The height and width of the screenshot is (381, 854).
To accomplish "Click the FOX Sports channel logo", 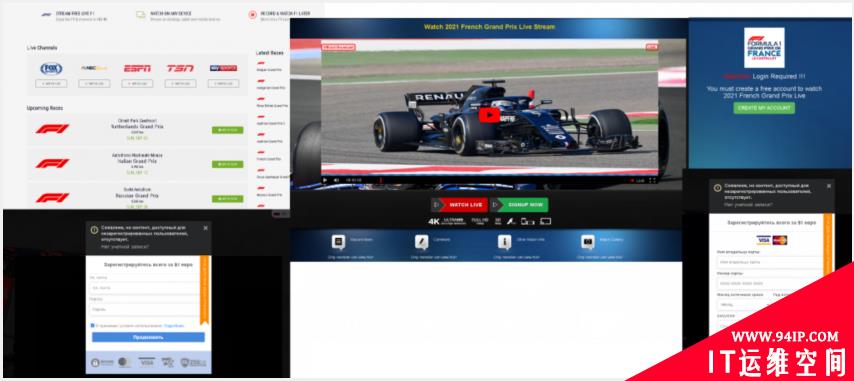I will pyautogui.click(x=51, y=69).
